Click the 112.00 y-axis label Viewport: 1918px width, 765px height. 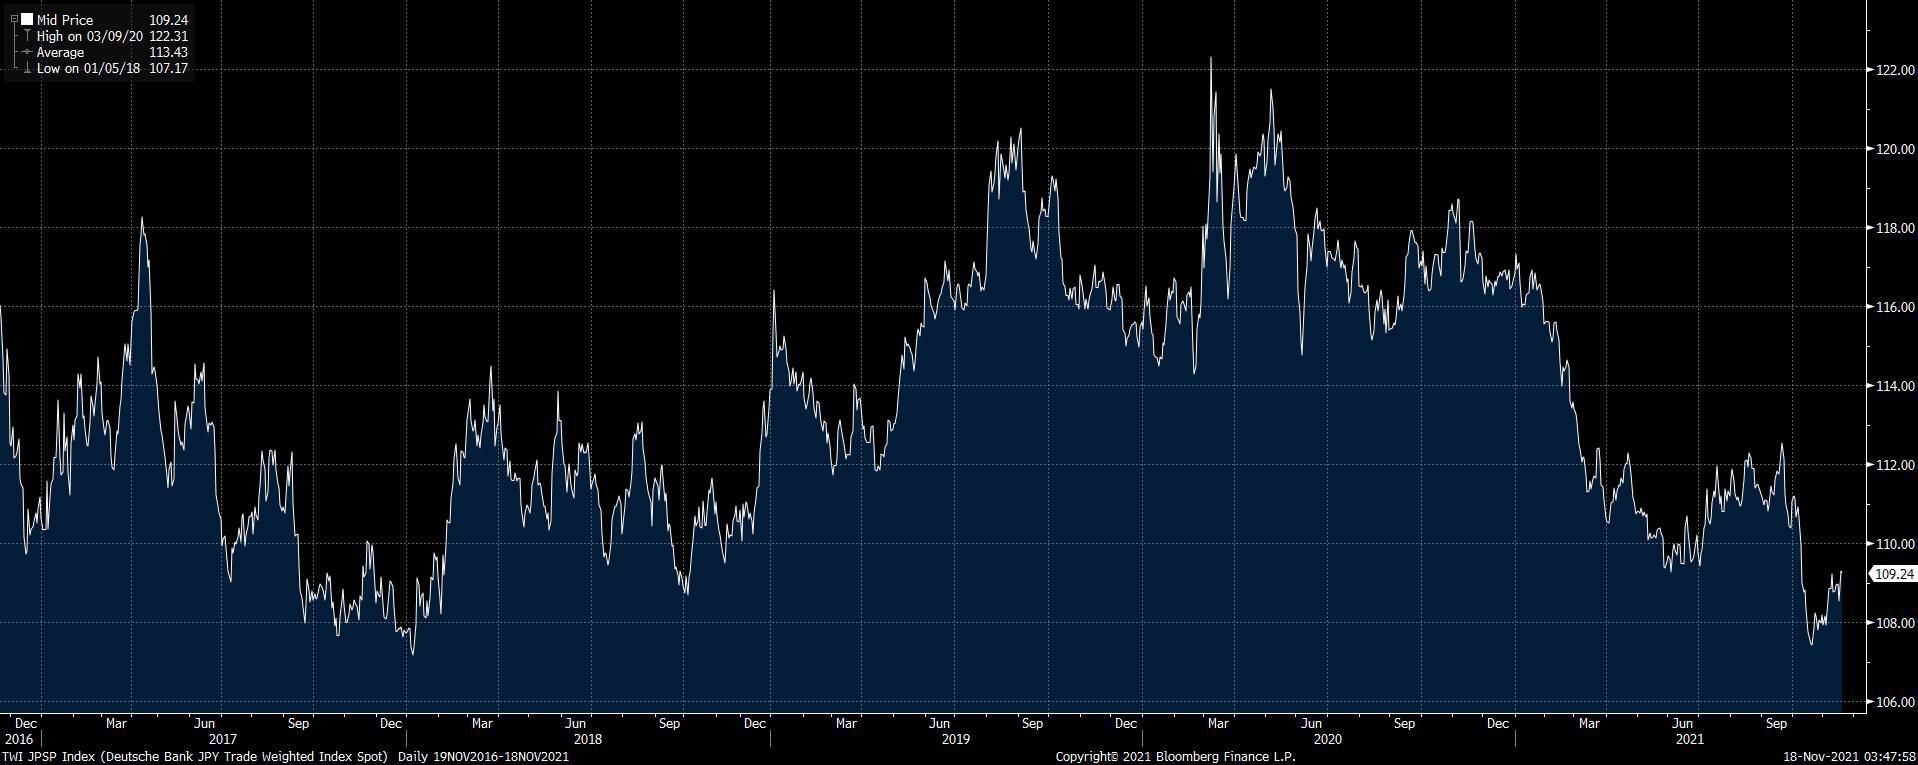tap(1895, 465)
